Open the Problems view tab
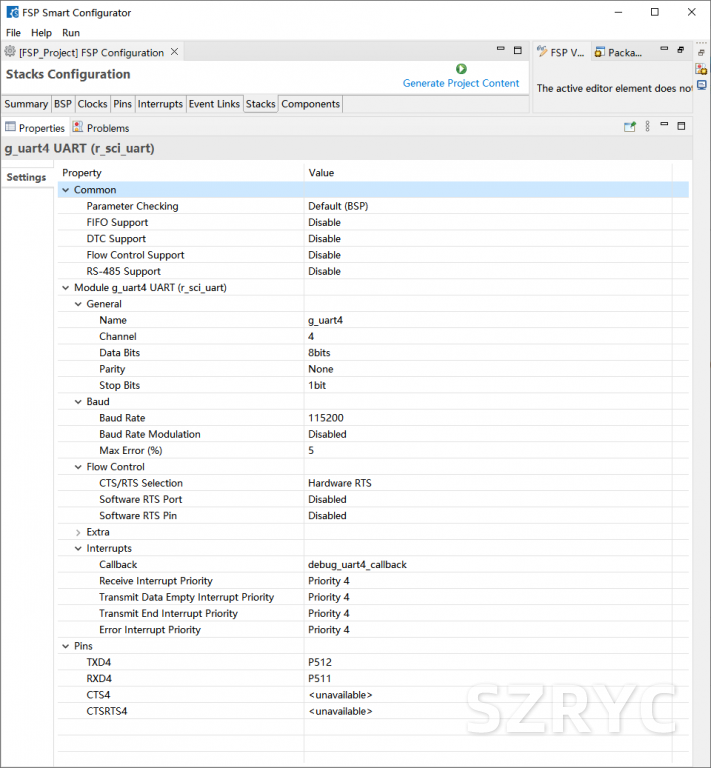Viewport: 711px width, 768px height. [x=107, y=128]
